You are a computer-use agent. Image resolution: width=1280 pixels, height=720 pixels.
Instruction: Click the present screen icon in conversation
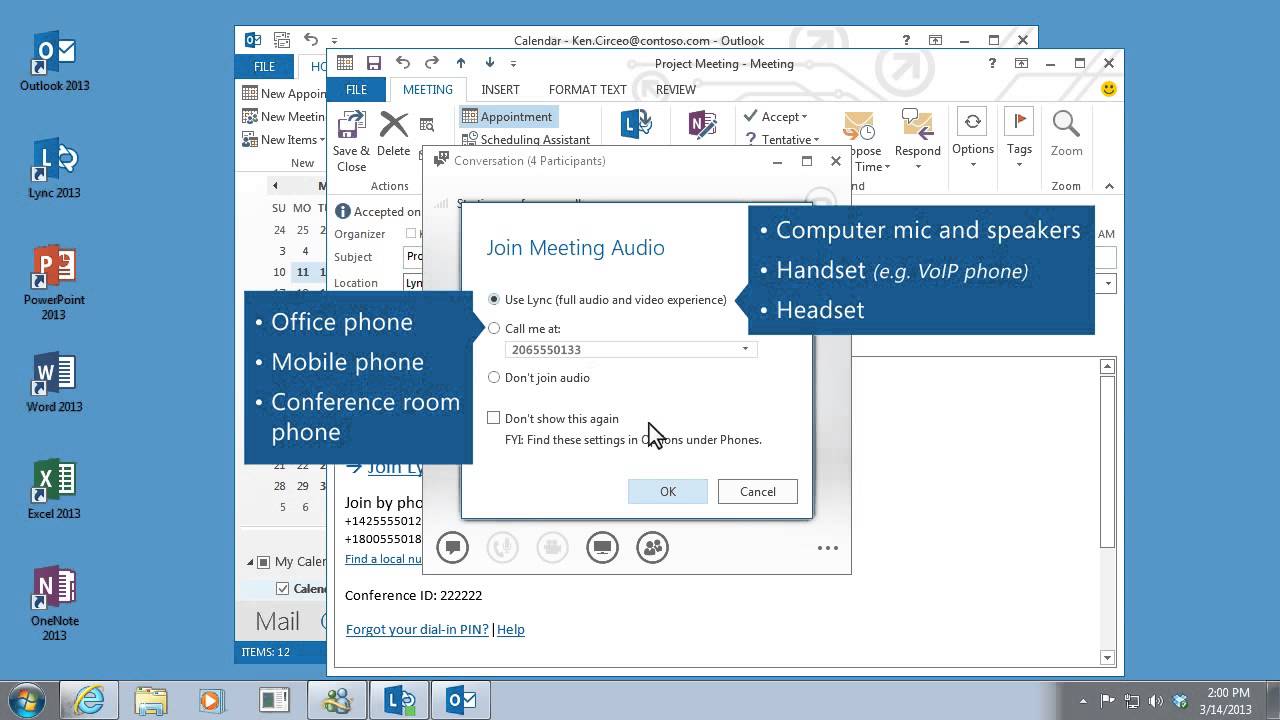[x=602, y=547]
